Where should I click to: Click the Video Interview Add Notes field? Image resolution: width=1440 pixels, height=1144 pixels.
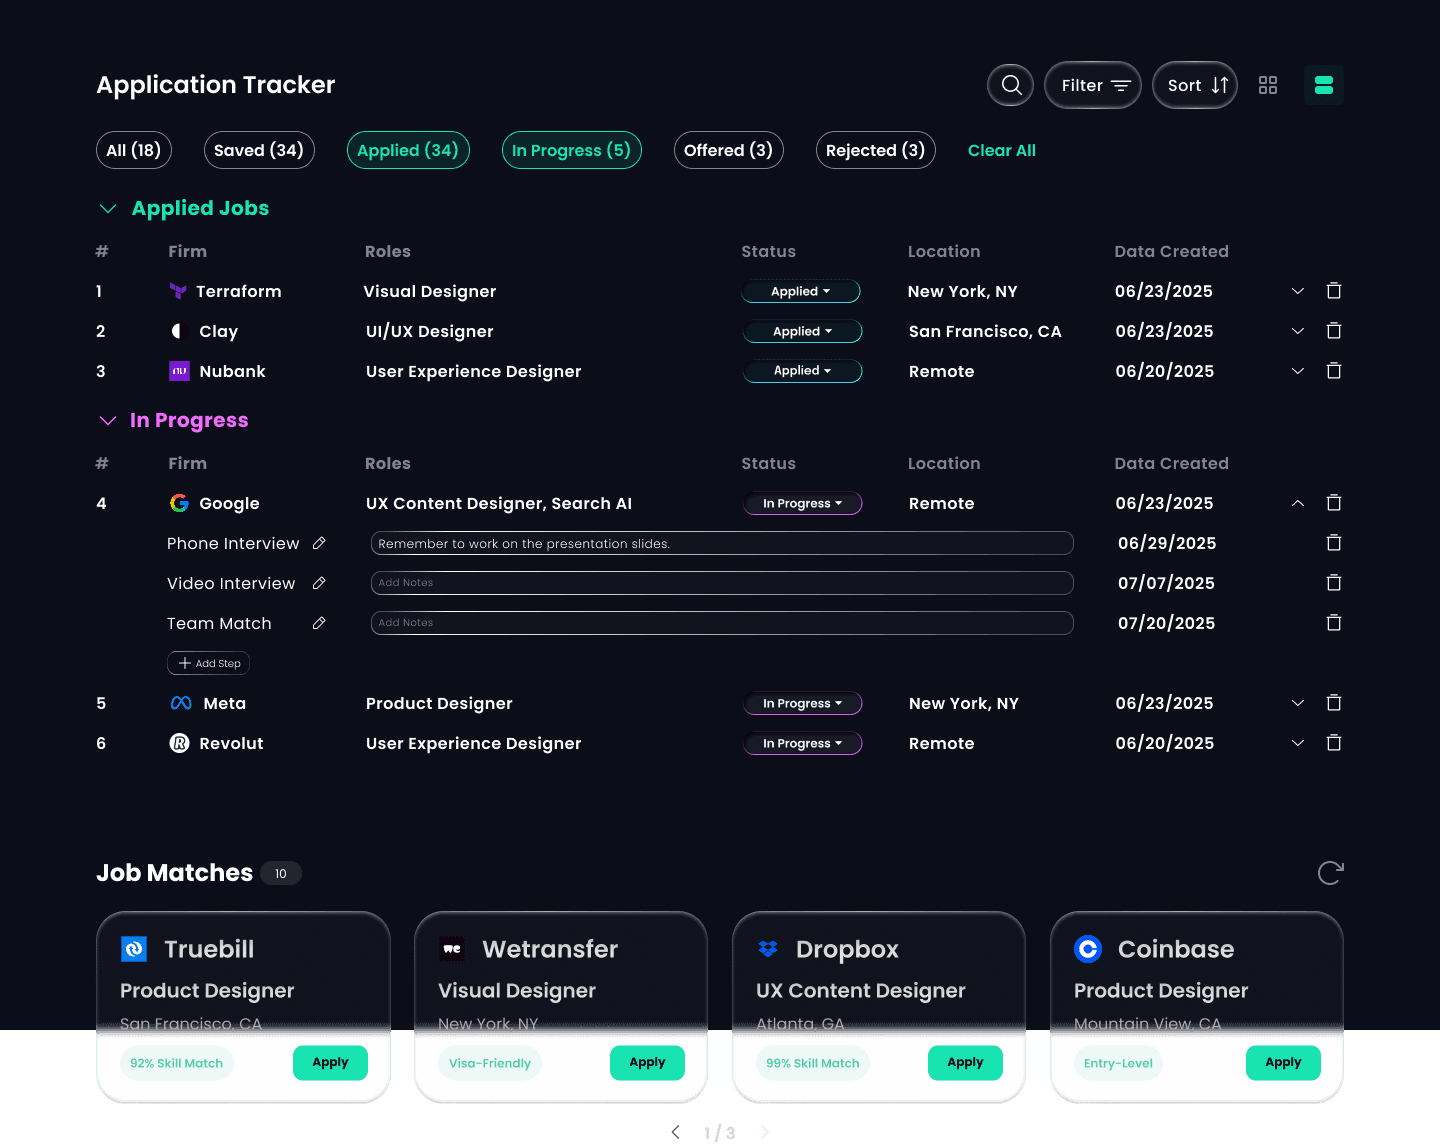722,583
